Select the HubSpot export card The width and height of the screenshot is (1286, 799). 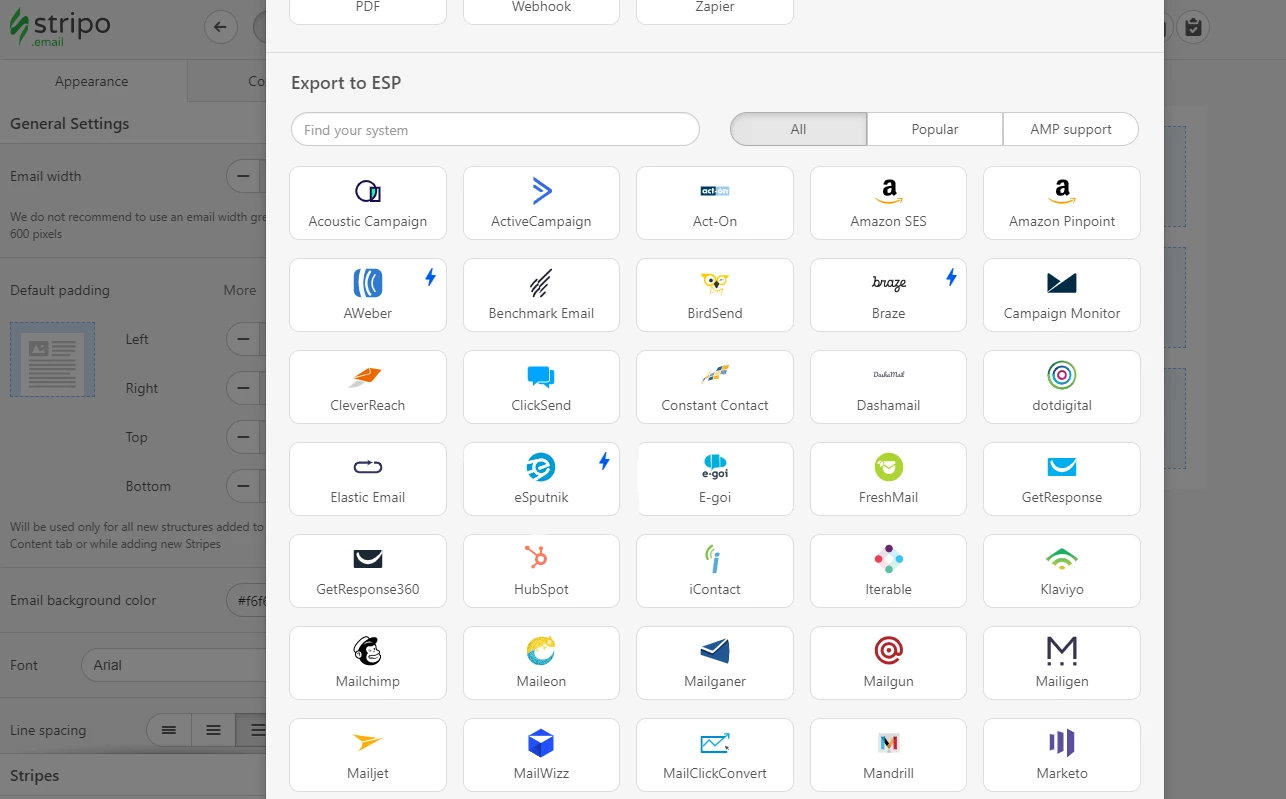click(x=541, y=571)
